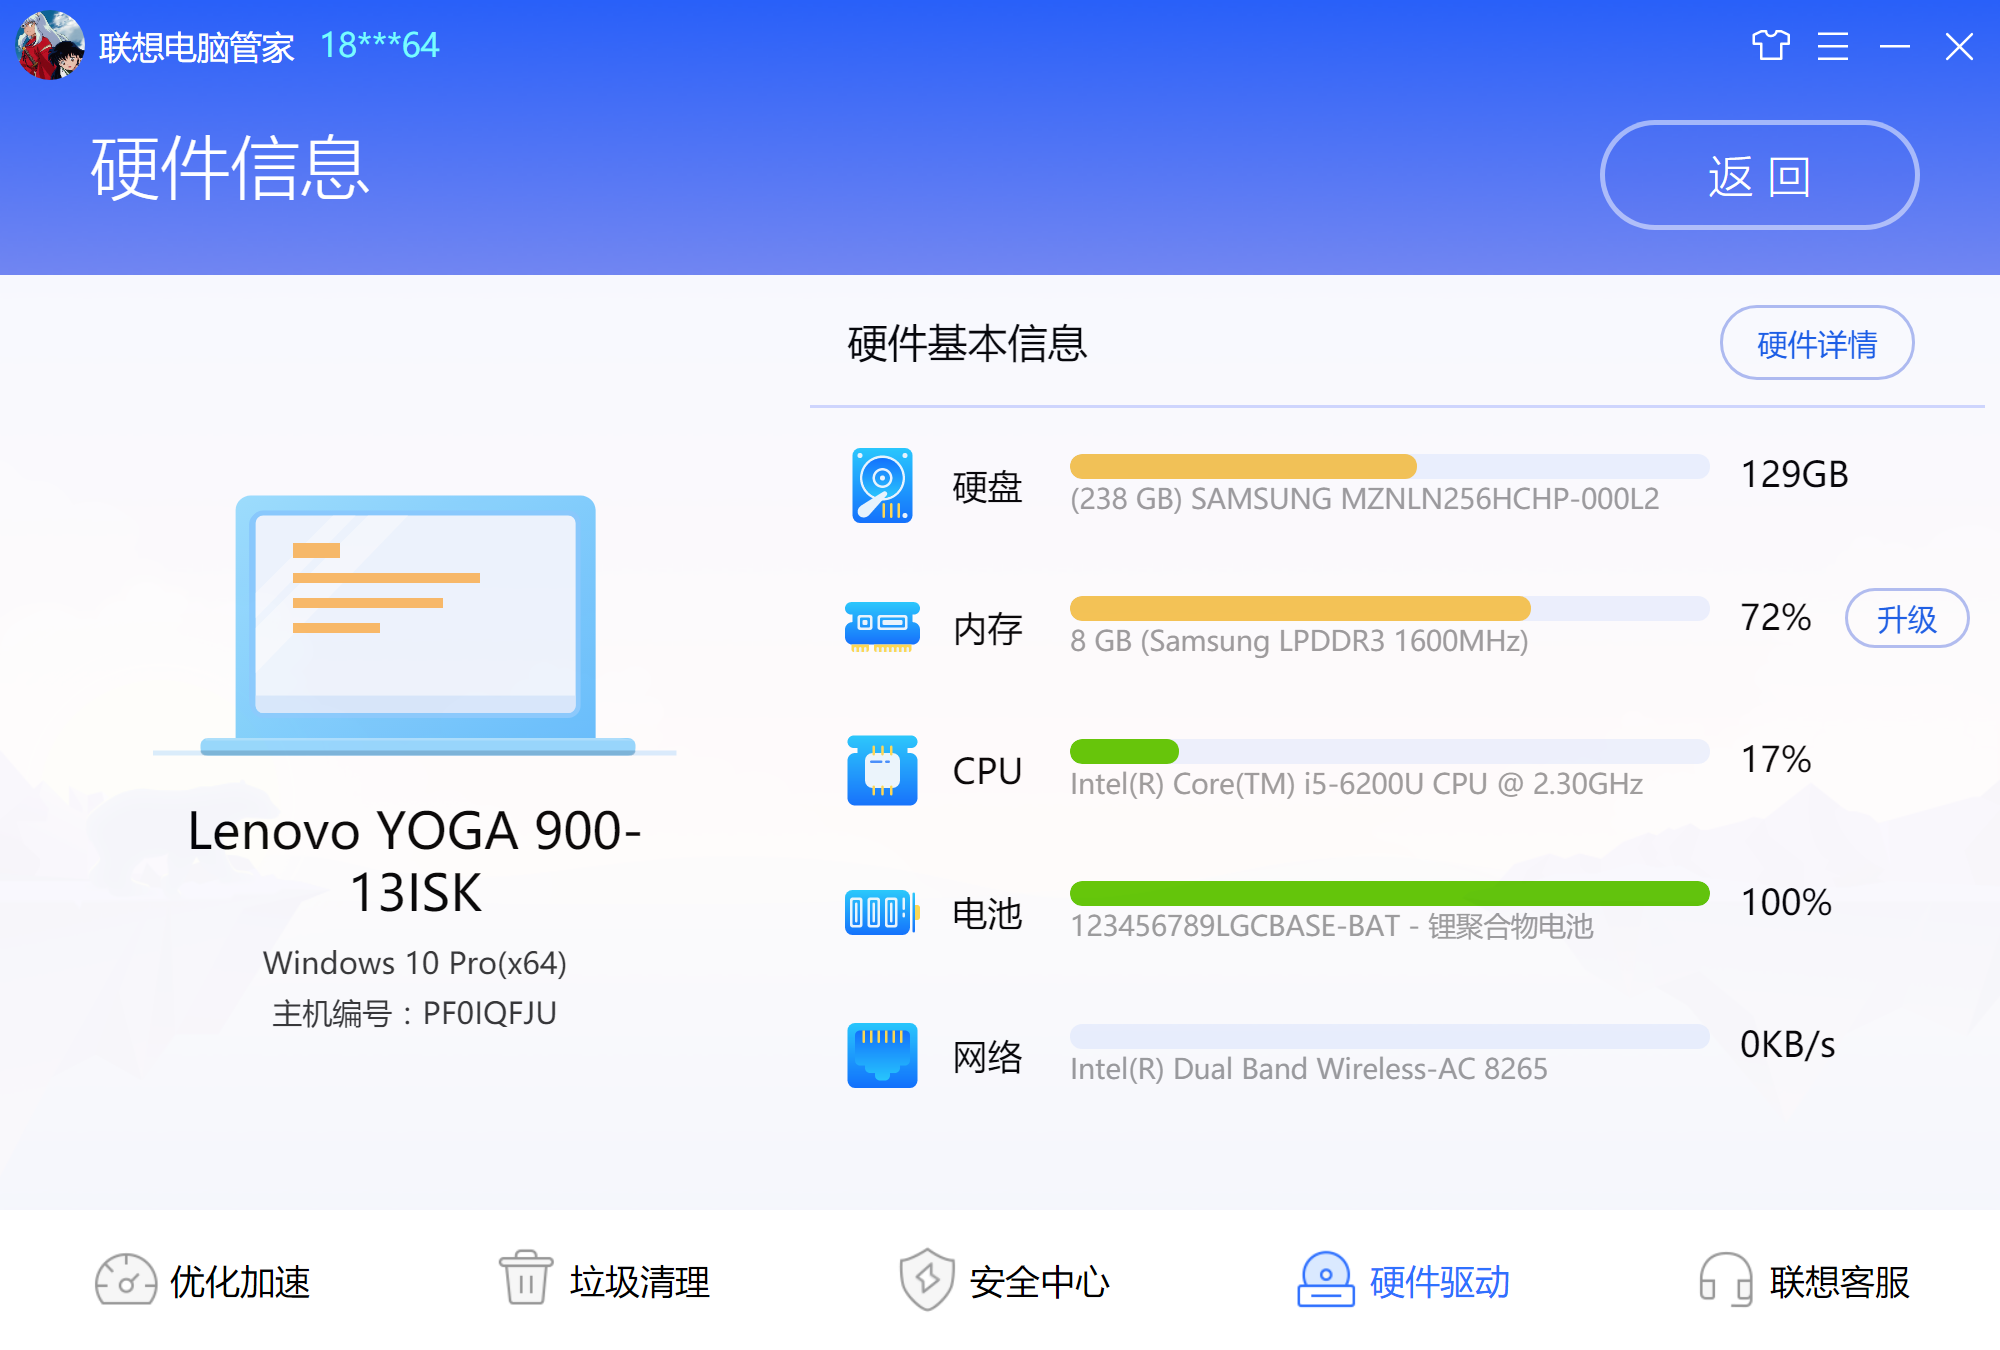Switch to the 联想客服 tab

coord(1804,1281)
